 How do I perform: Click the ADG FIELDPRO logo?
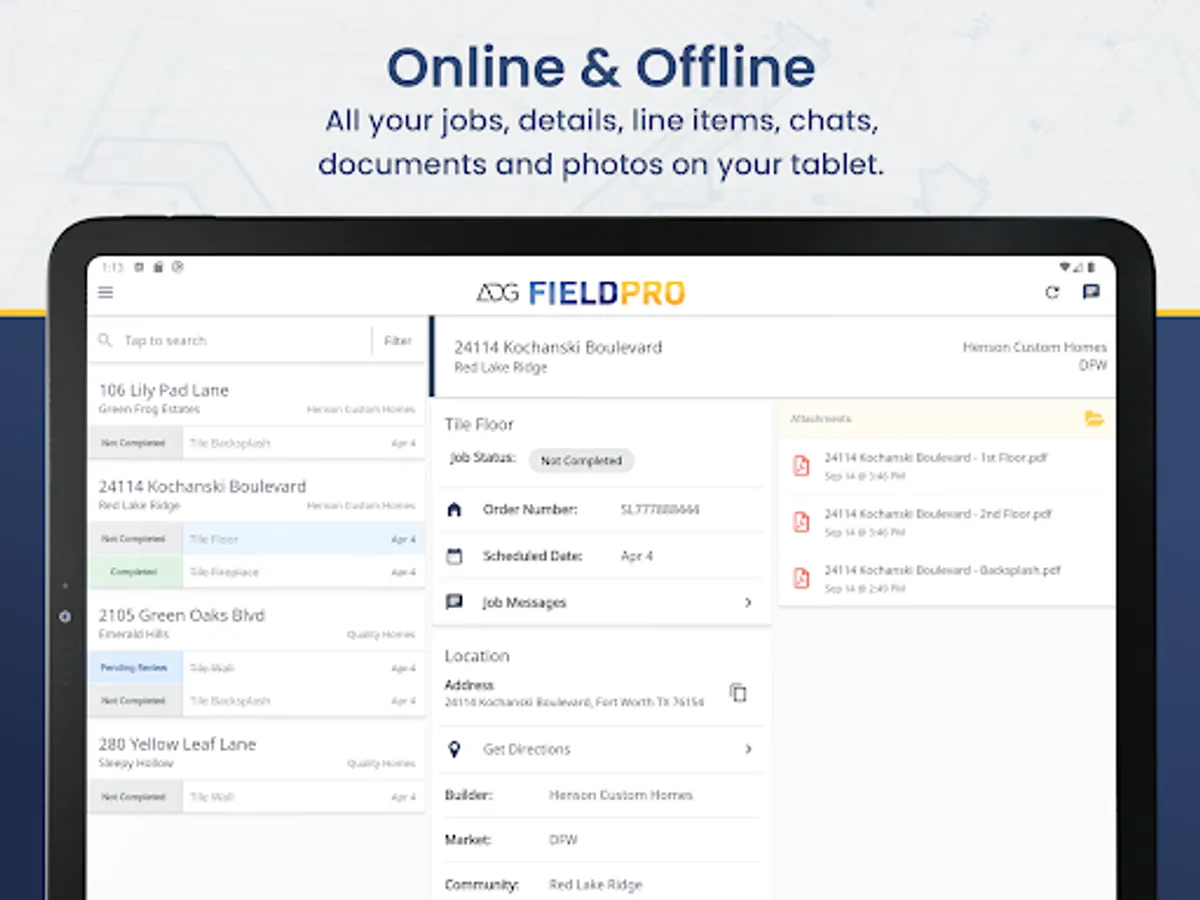click(x=581, y=293)
